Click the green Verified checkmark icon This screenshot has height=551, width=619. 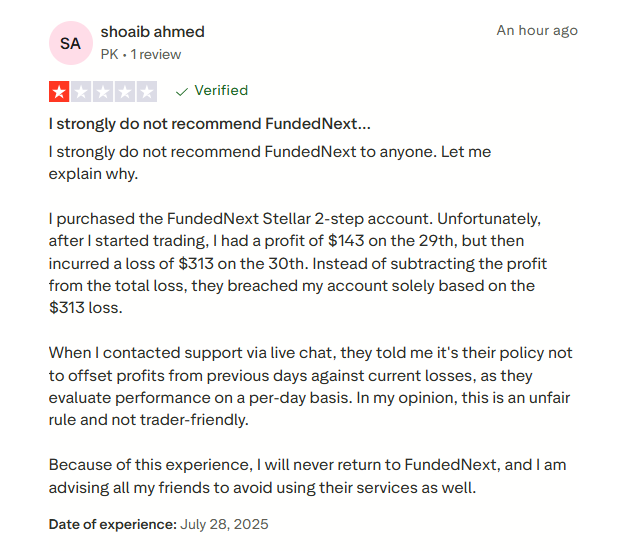181,91
